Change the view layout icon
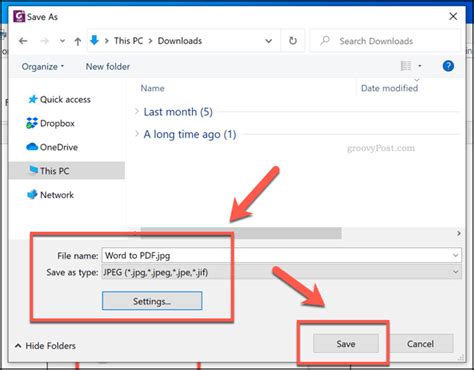 pyautogui.click(x=406, y=66)
